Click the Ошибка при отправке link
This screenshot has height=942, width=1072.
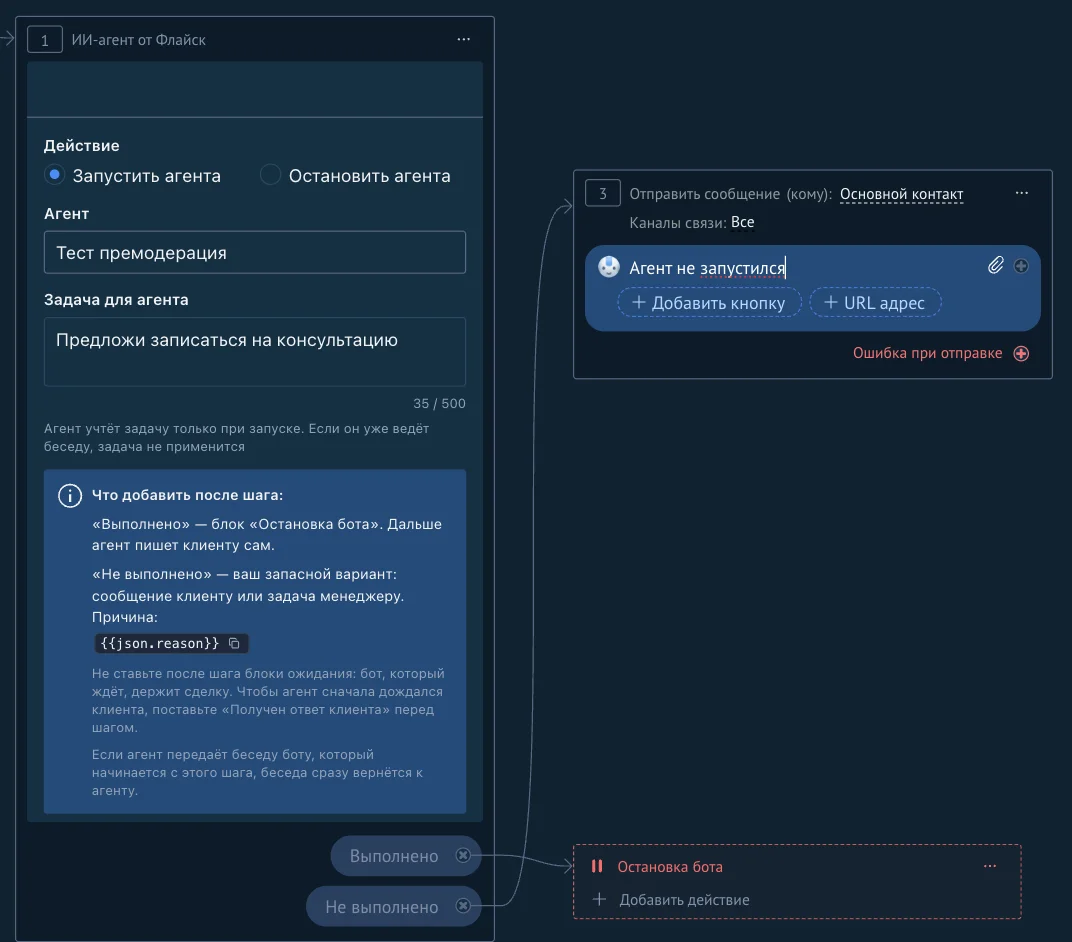[x=927, y=353]
